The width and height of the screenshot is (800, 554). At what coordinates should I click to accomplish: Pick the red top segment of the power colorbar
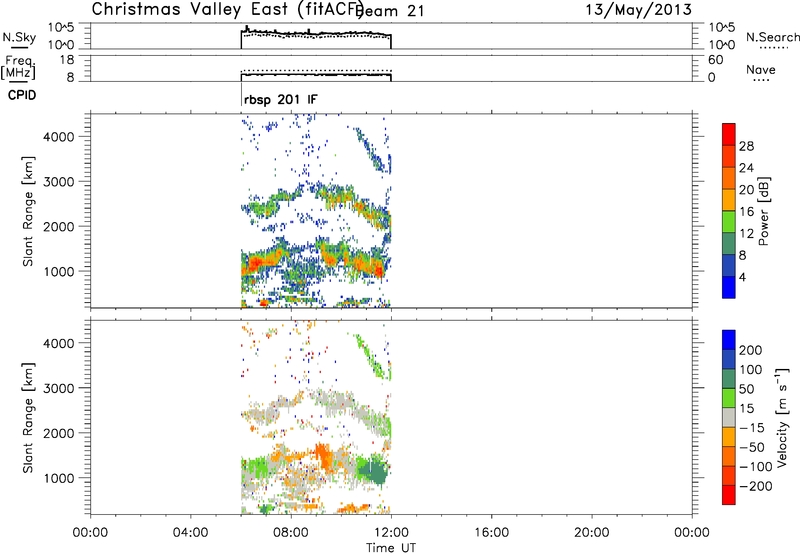coord(729,134)
